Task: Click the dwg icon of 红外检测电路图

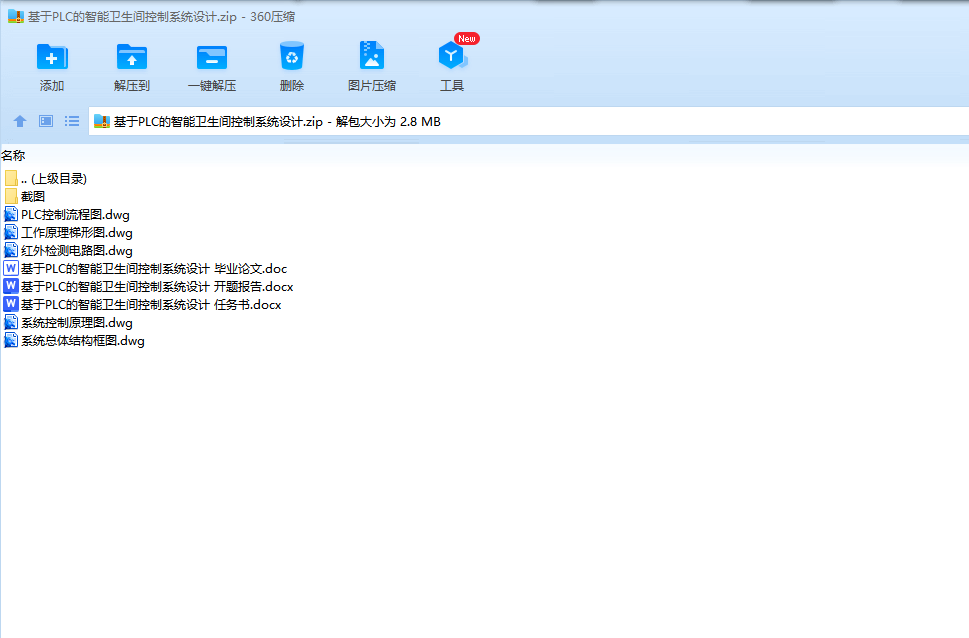Action: [11, 250]
